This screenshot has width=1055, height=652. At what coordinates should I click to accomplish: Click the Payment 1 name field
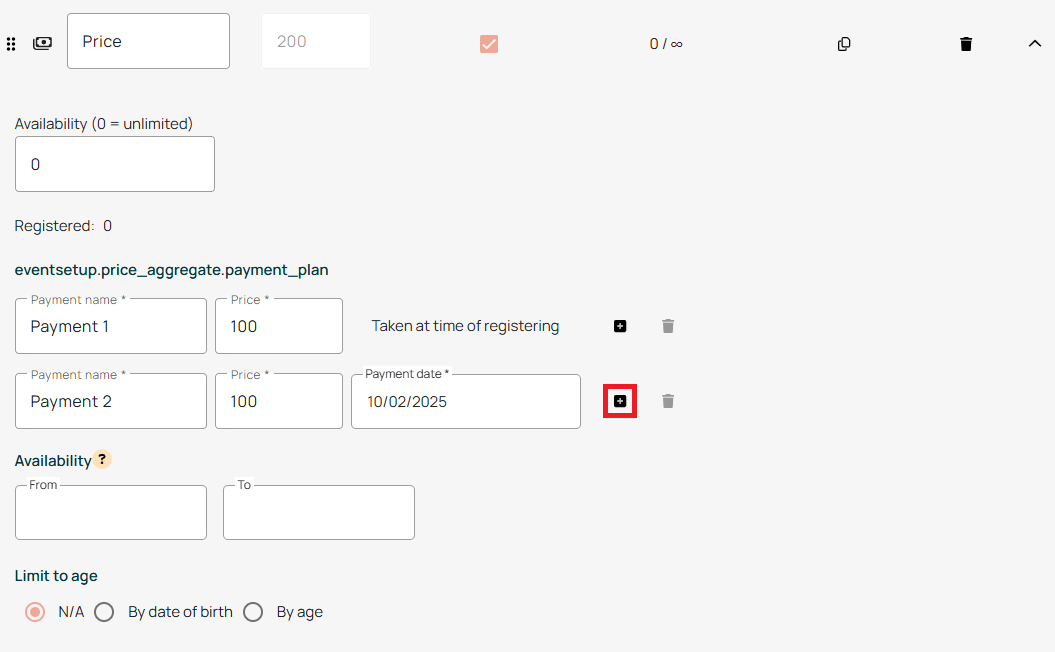point(111,327)
